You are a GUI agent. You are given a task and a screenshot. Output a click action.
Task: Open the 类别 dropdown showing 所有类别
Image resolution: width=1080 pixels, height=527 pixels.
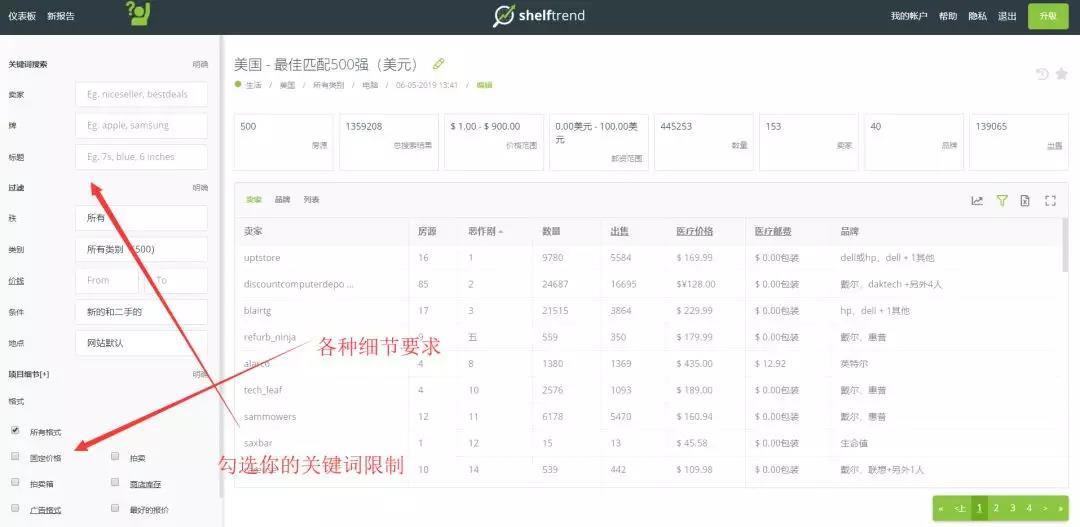[x=141, y=249]
